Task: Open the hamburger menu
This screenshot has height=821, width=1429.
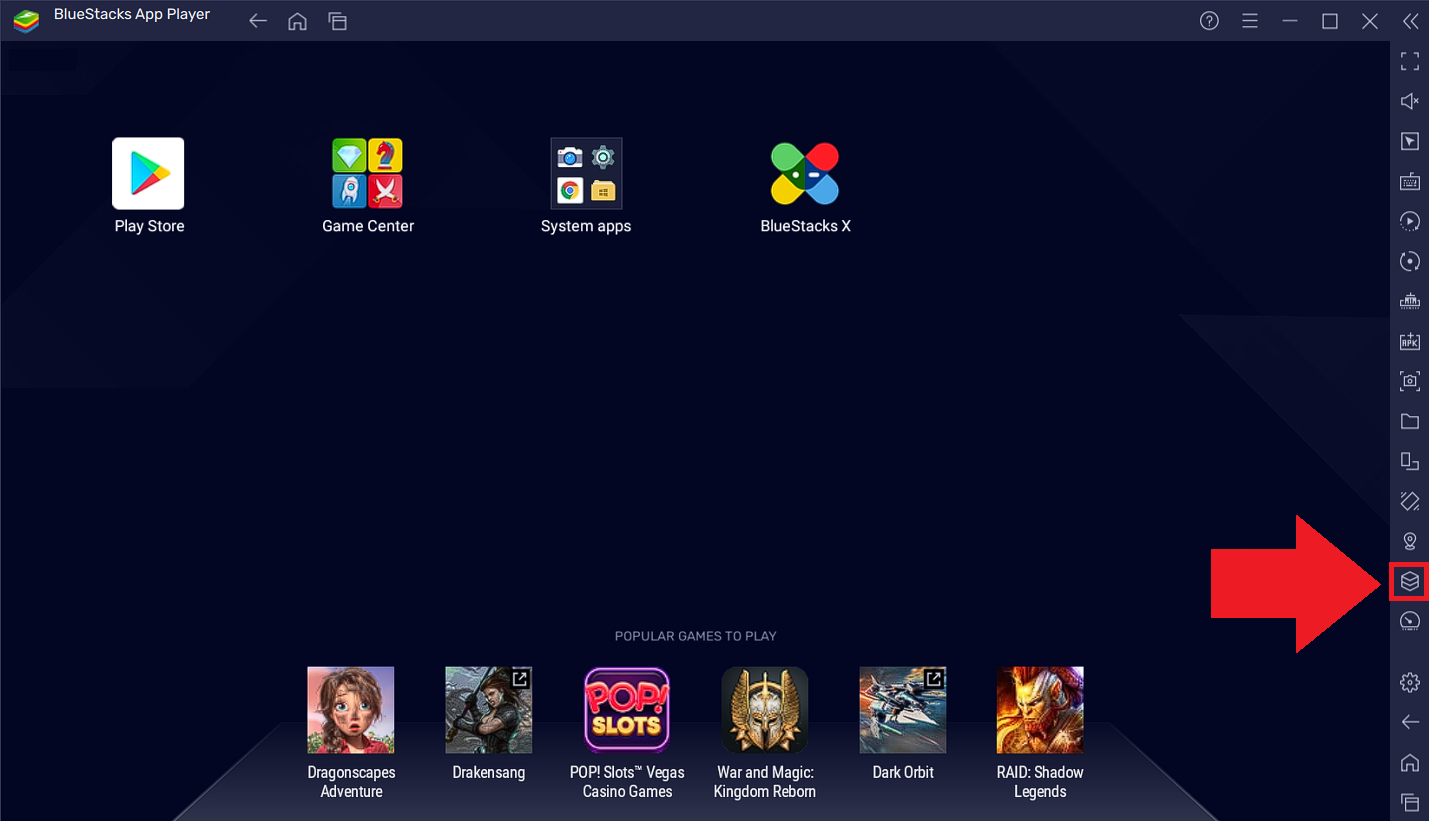Action: pyautogui.click(x=1249, y=21)
